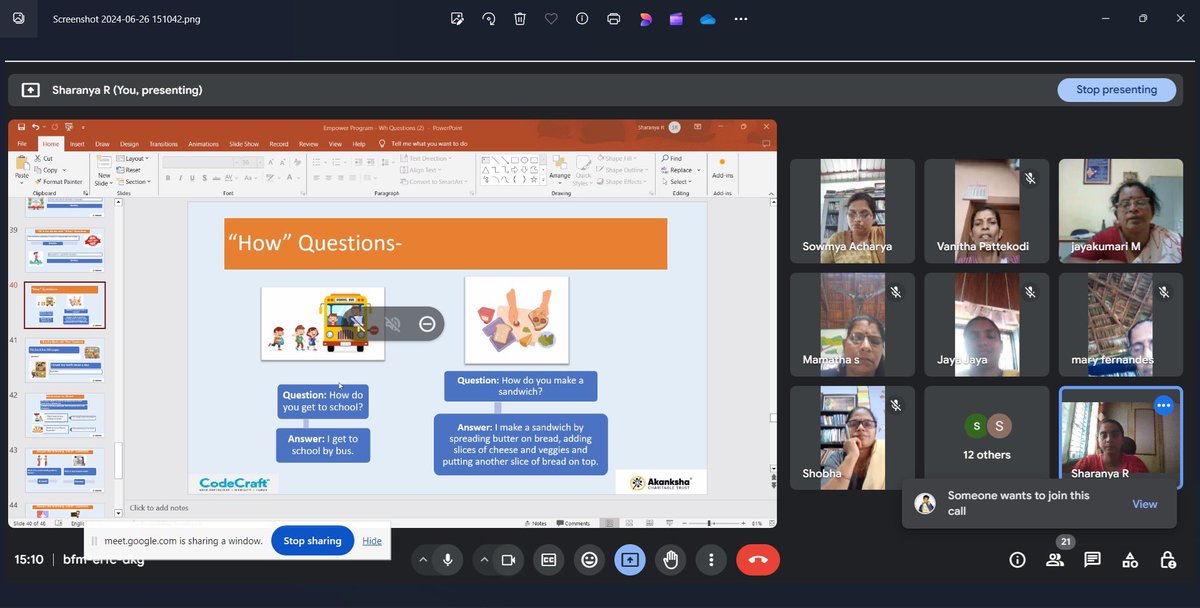Open file info with the info icon
This screenshot has height=608, width=1200.
click(x=582, y=18)
